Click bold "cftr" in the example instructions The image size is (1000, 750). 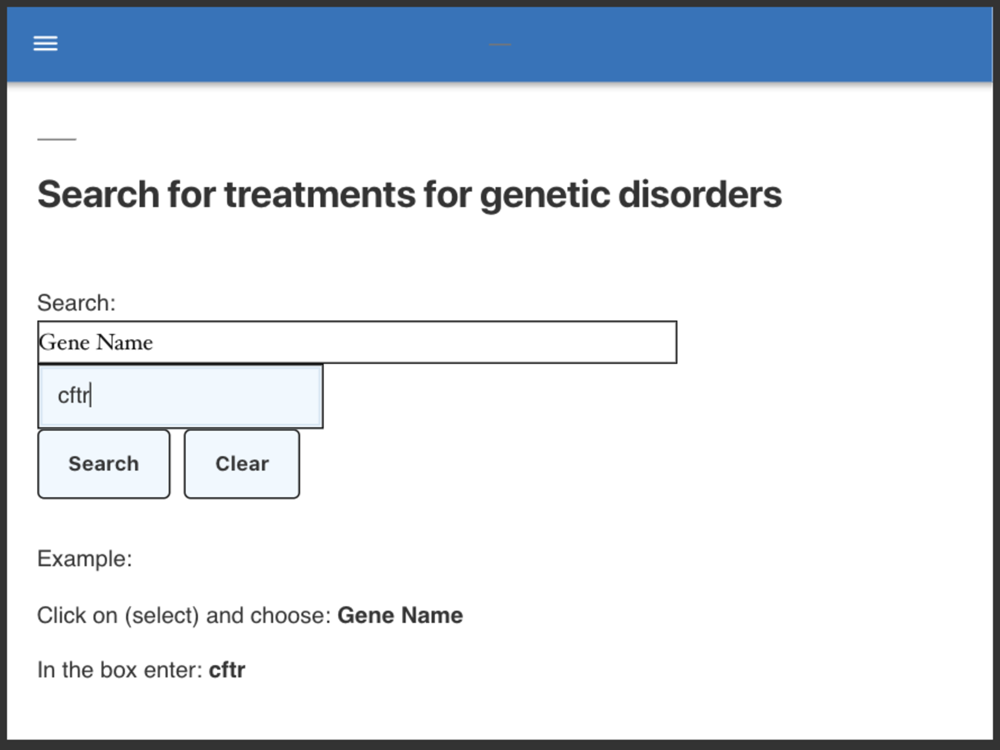[x=227, y=670]
